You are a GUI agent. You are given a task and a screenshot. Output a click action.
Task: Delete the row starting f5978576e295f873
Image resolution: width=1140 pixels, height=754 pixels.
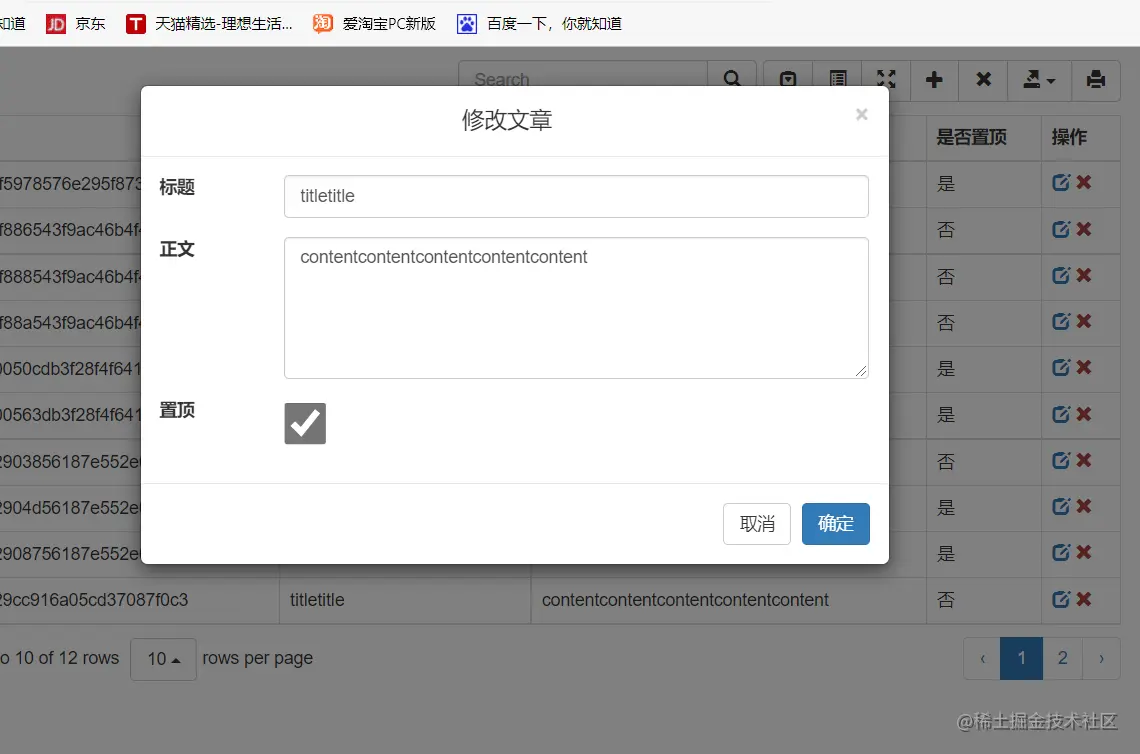[x=1084, y=183]
